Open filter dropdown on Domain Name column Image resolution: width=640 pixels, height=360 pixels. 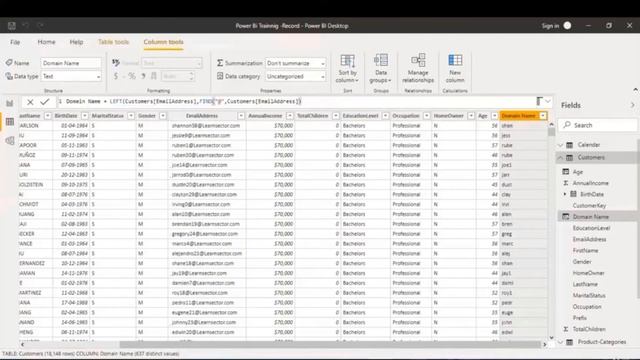pyautogui.click(x=543, y=116)
